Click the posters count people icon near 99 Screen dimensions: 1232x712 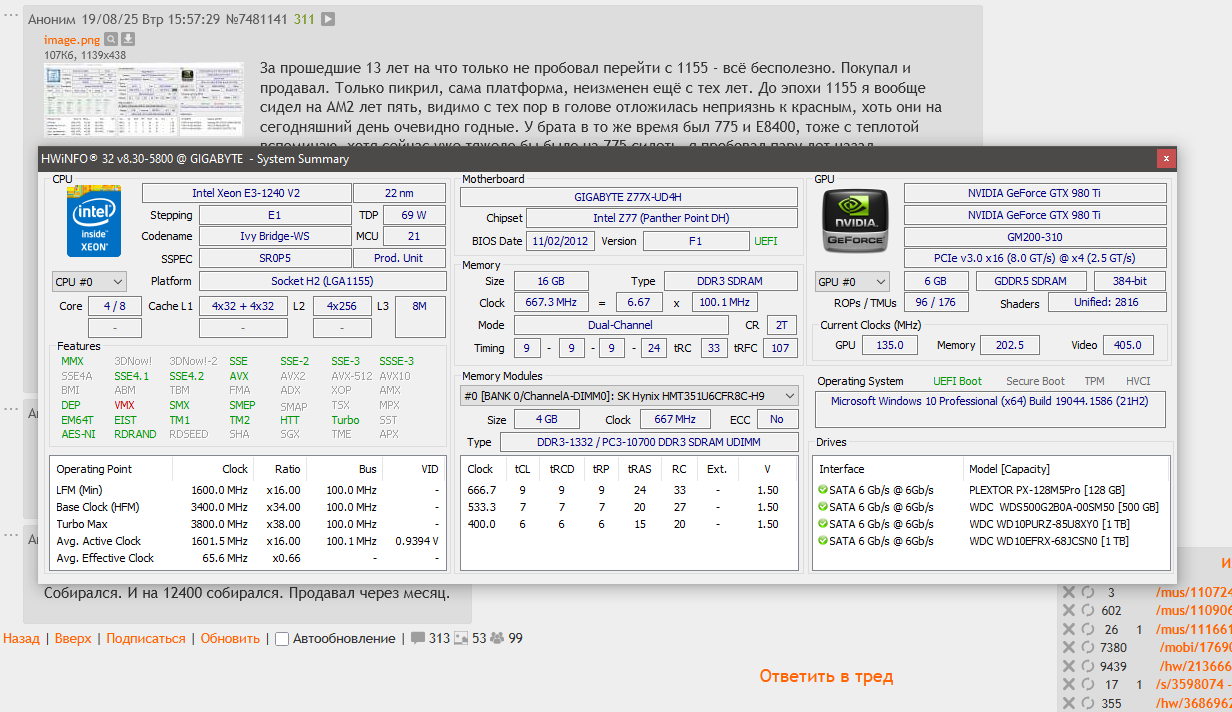click(497, 638)
